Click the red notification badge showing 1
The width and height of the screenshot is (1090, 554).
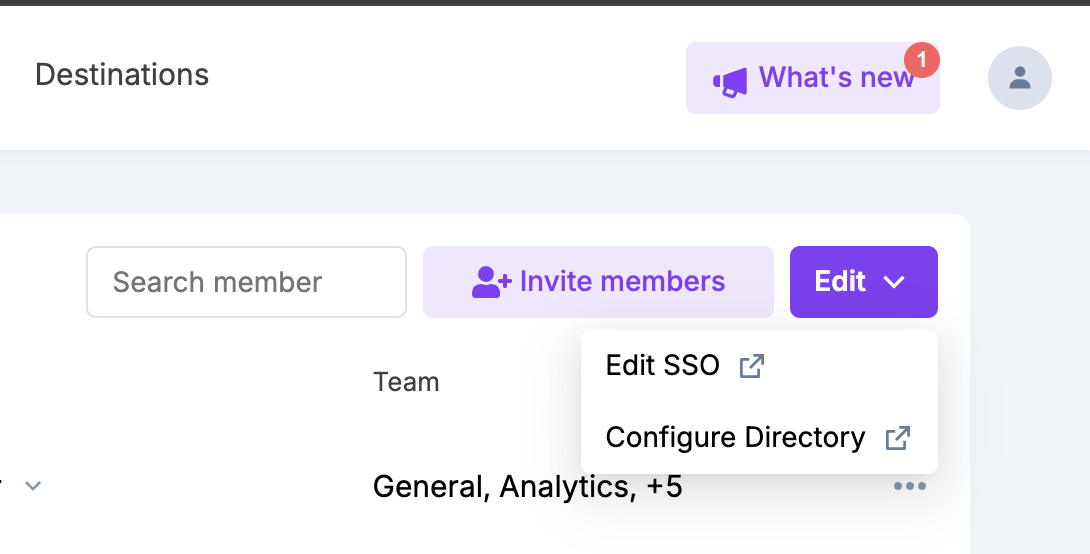coord(921,60)
